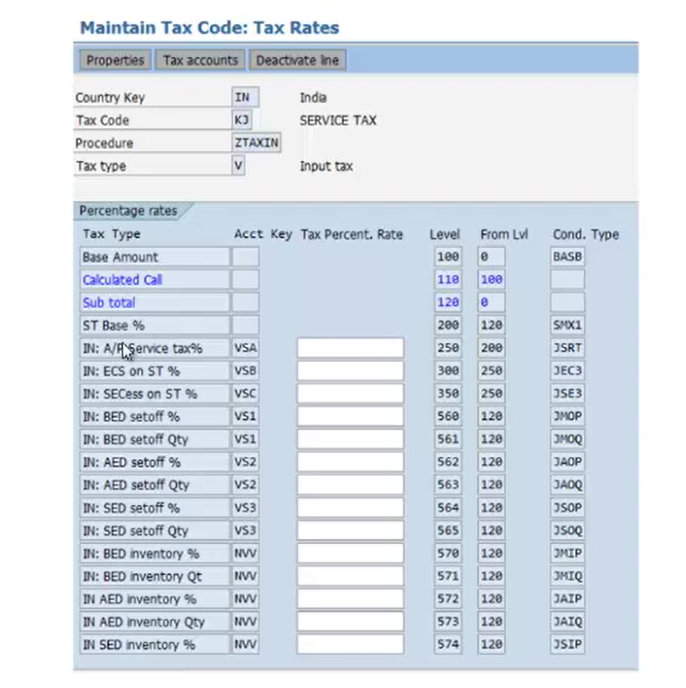
Task: Click condition type SMX1
Action: pyautogui.click(x=567, y=325)
